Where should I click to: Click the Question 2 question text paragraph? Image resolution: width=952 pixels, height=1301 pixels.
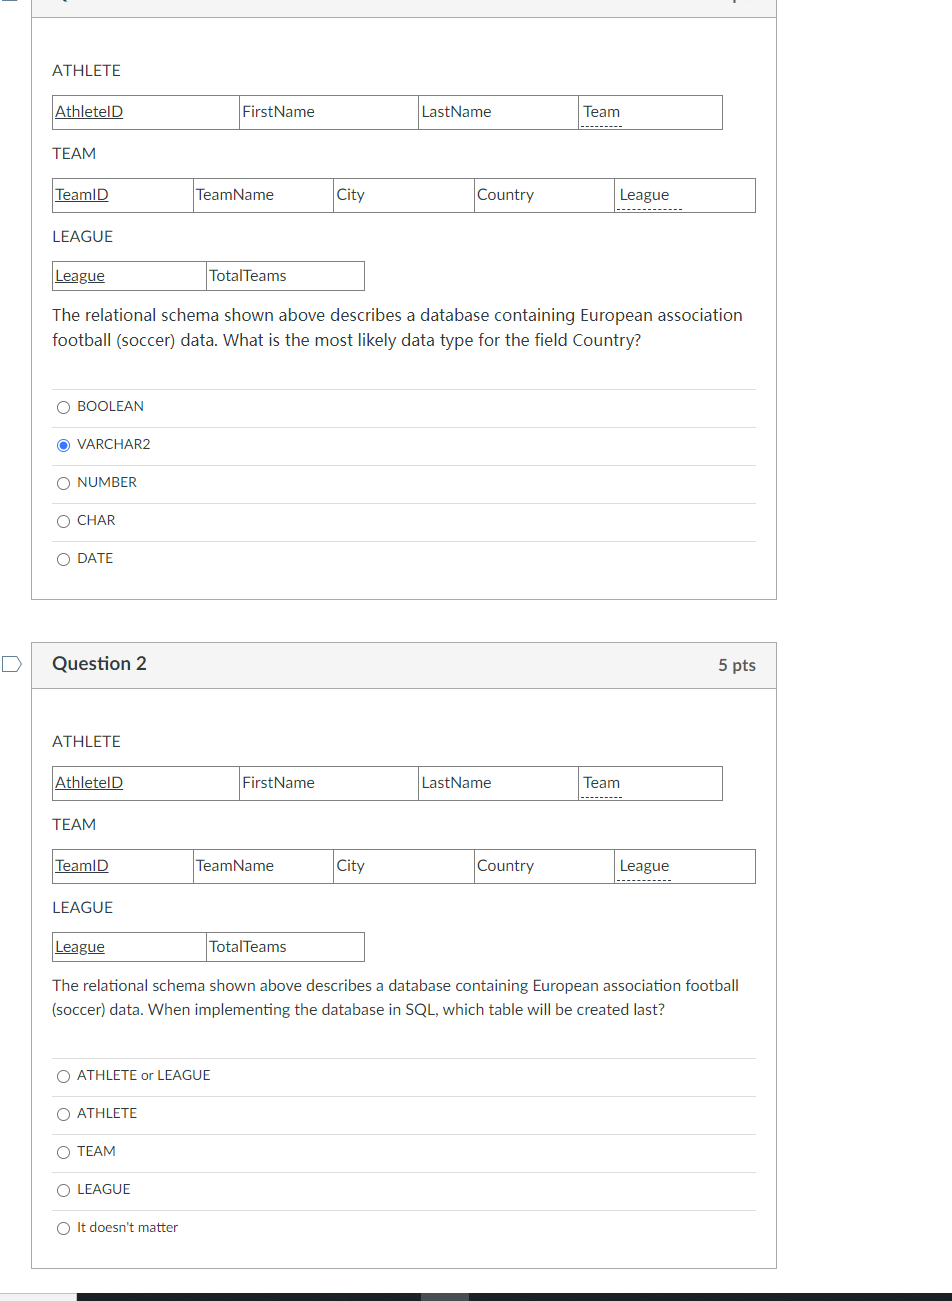(396, 997)
